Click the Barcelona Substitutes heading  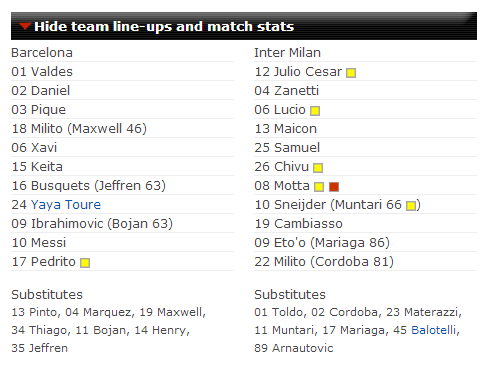[47, 295]
